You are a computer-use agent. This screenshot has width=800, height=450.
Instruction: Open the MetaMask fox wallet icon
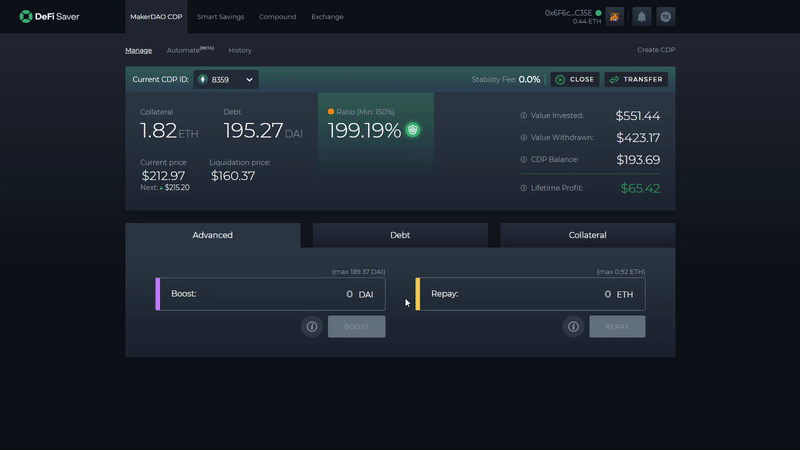[x=614, y=17]
